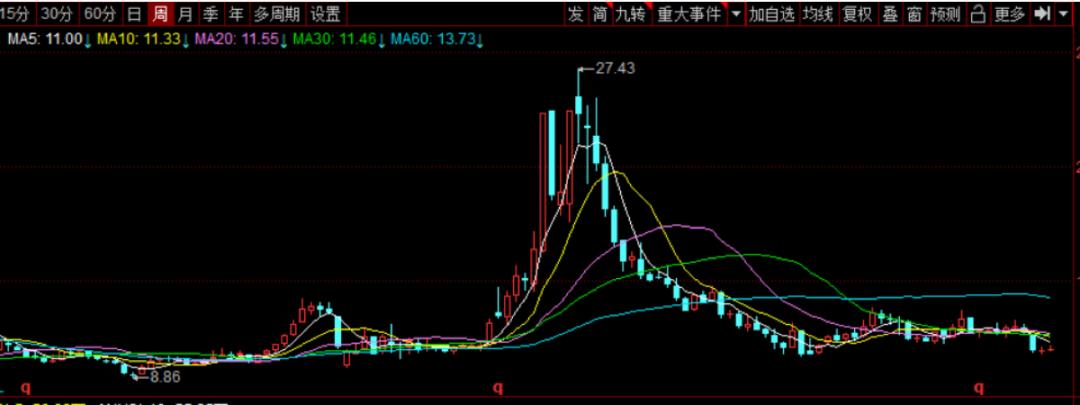
Task: Click the MA20: 11.55 indicator label
Action: pos(240,40)
